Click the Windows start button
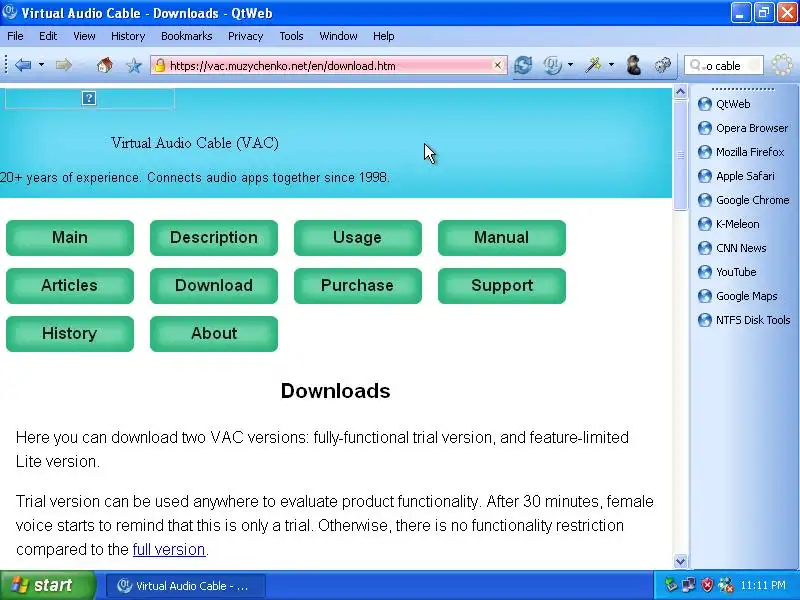This screenshot has height=600, width=800. pyautogui.click(x=48, y=585)
